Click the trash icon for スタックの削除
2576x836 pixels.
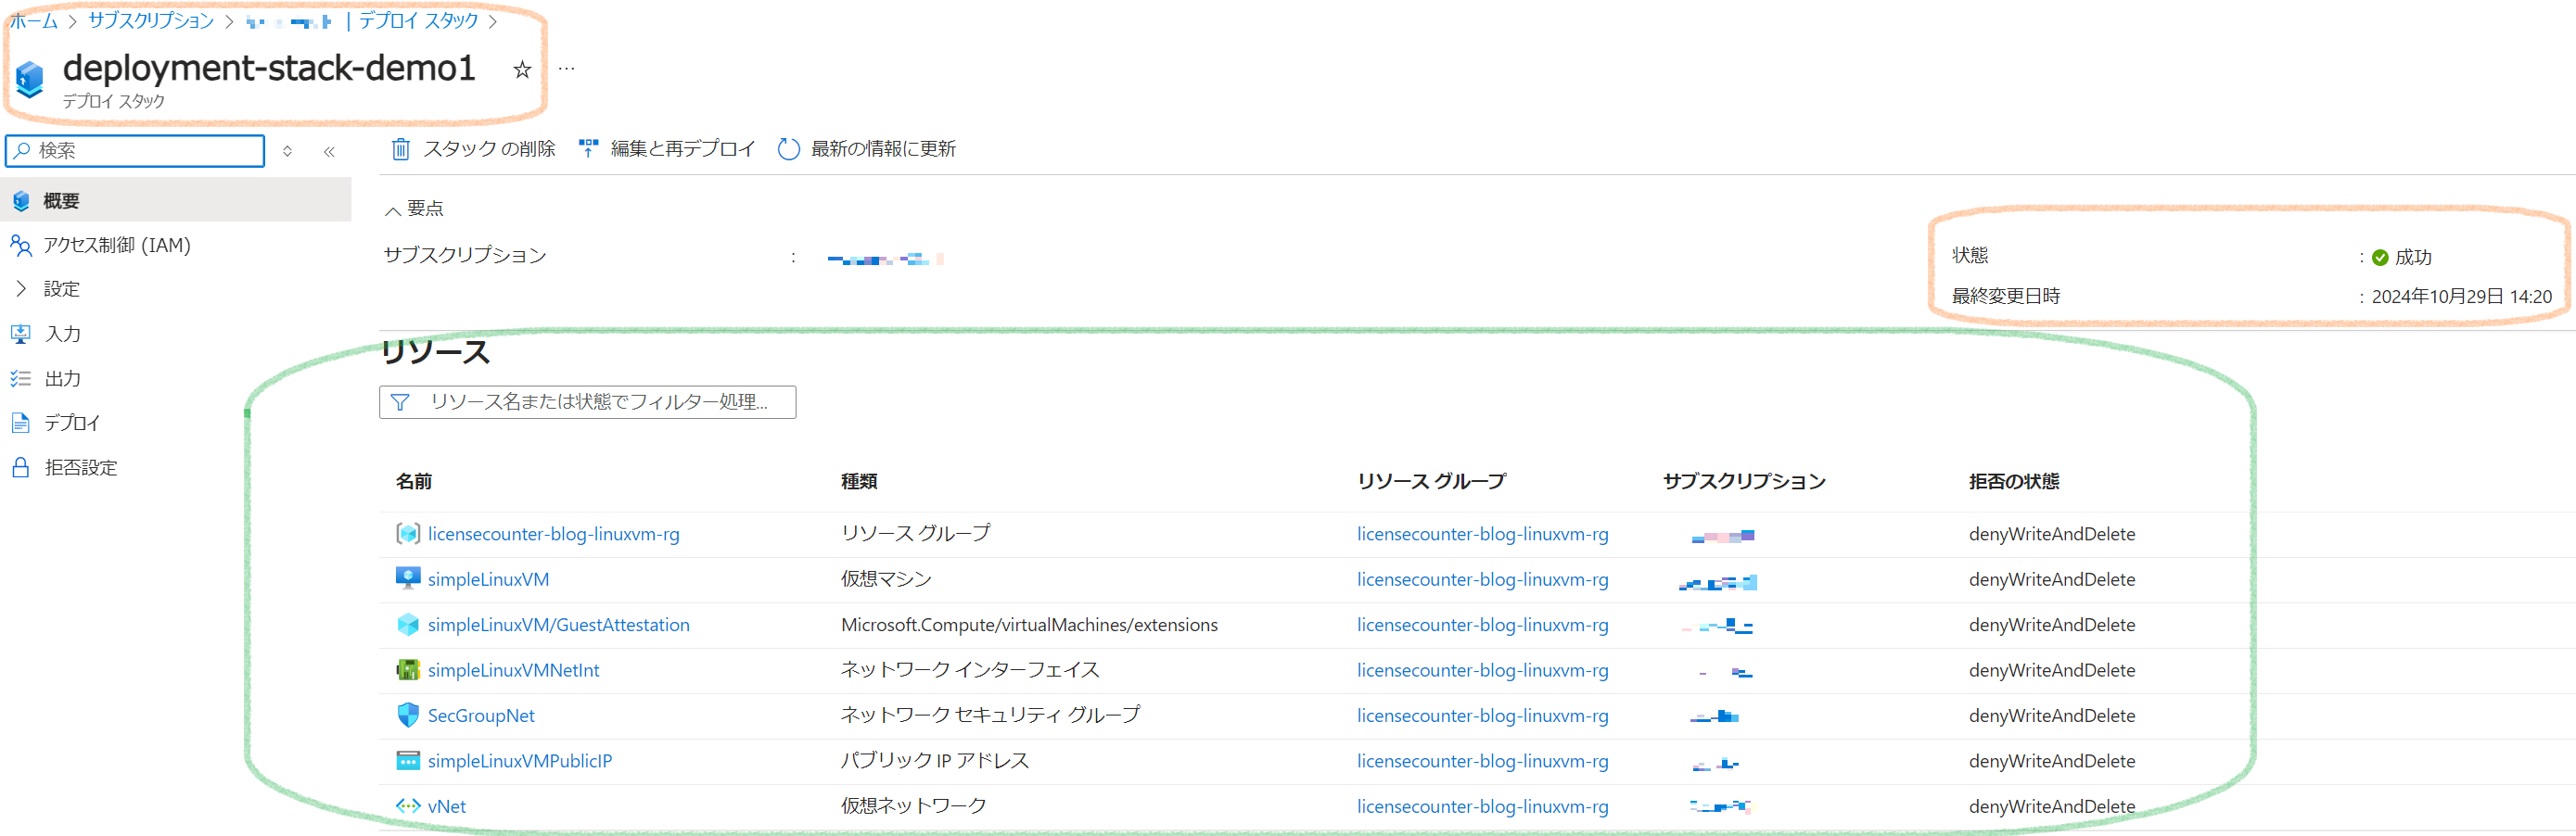click(400, 149)
